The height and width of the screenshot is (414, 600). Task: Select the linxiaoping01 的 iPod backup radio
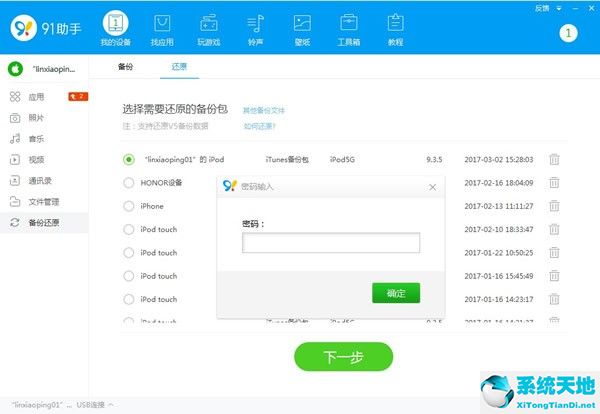(129, 160)
